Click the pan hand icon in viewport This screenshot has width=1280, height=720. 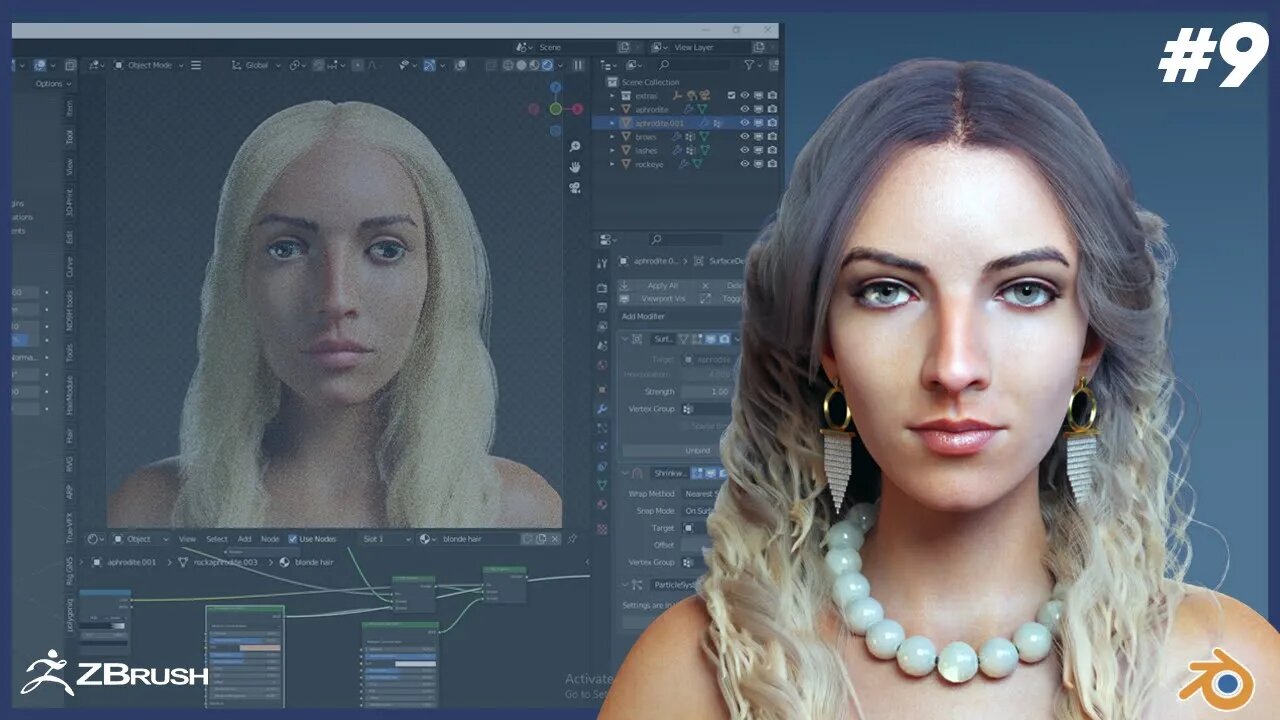point(575,167)
